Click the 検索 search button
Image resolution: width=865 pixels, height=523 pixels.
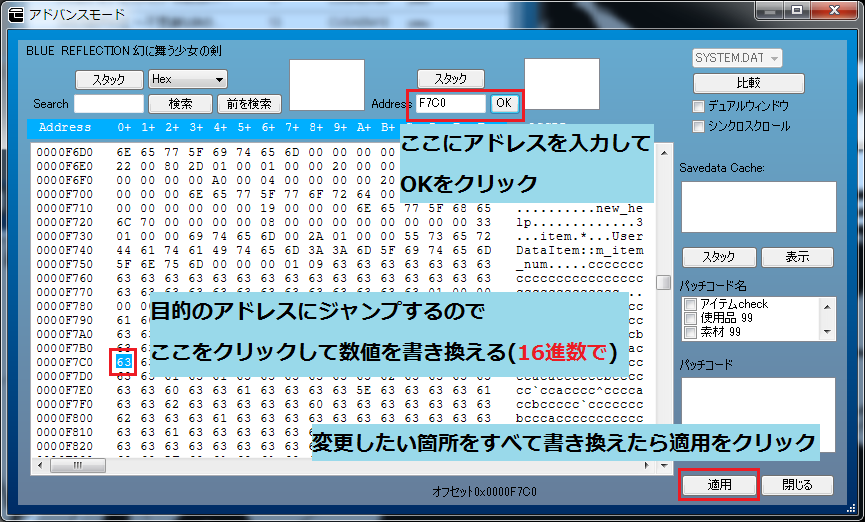pyautogui.click(x=180, y=103)
